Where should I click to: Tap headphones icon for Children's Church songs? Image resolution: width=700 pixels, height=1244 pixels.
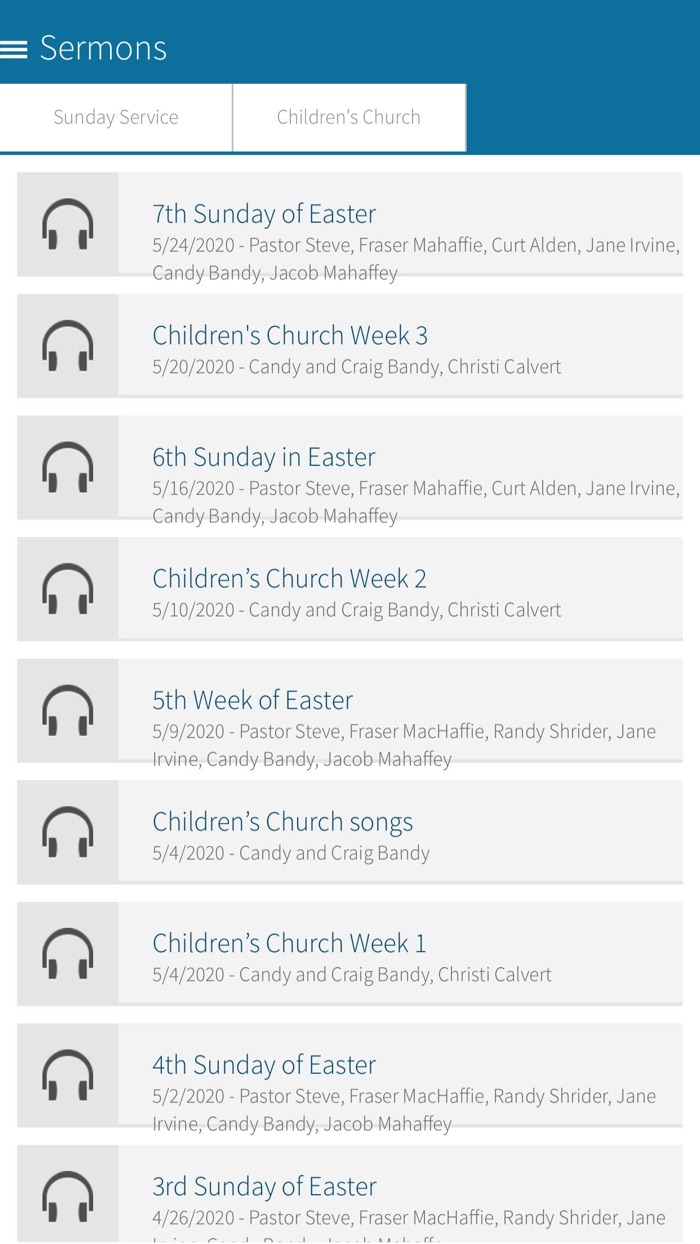coord(68,832)
